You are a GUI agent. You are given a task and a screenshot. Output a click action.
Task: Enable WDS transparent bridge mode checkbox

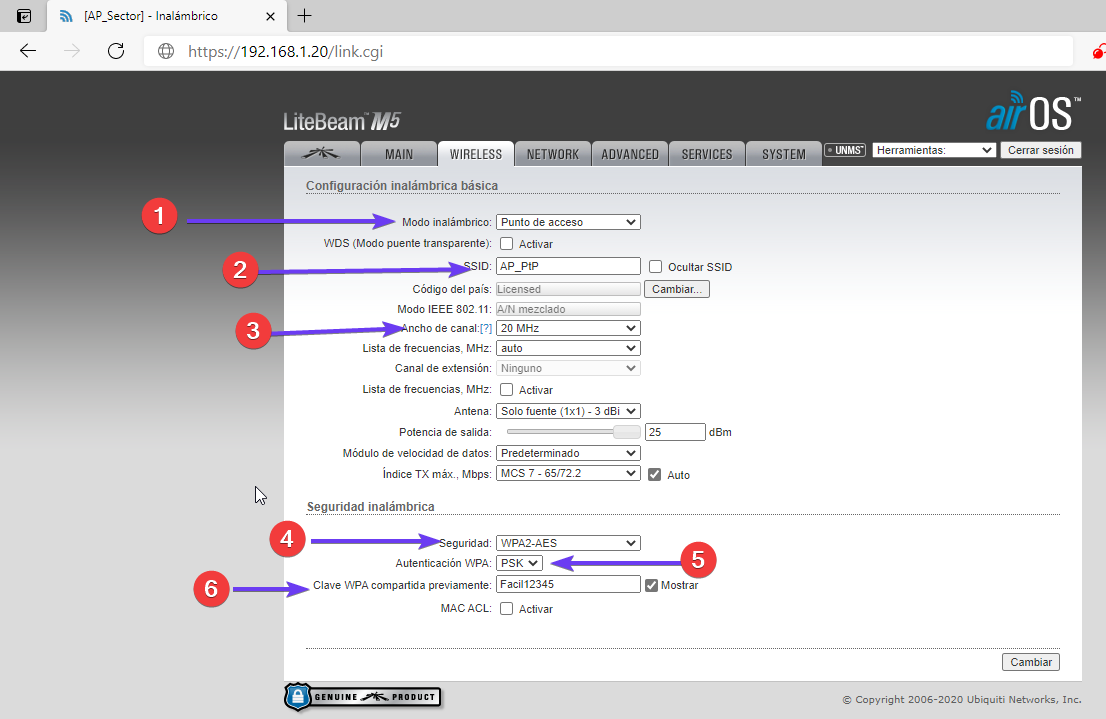[507, 243]
